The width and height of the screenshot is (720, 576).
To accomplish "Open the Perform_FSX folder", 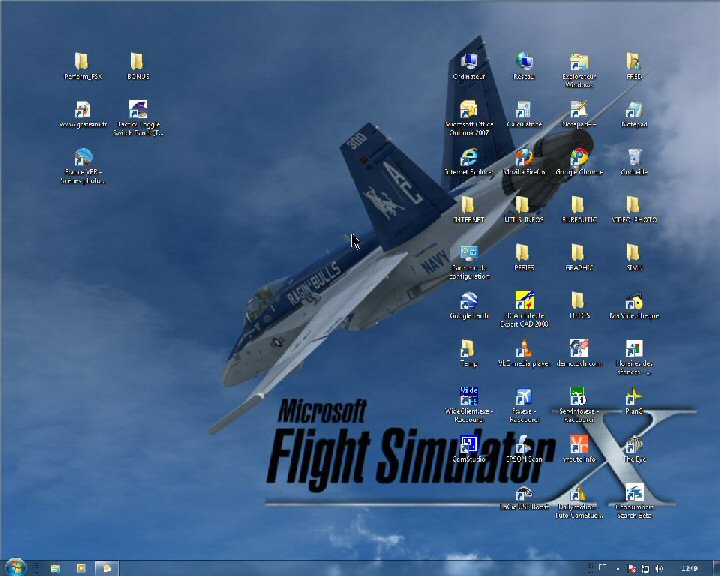I will (82, 66).
